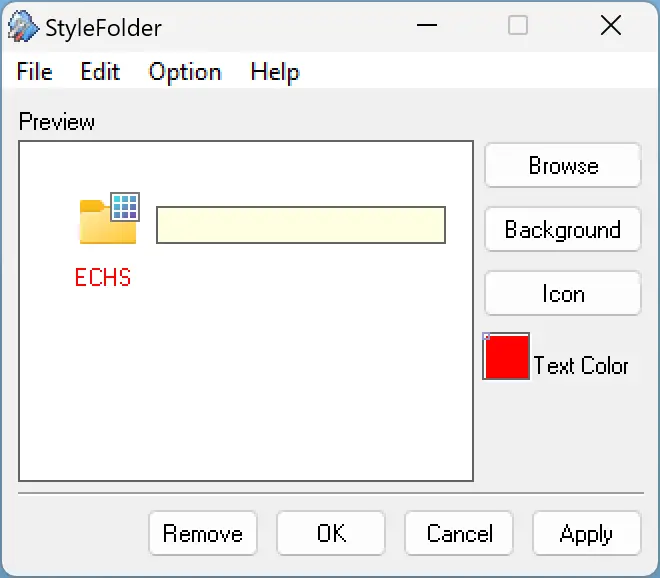Viewport: 660px width, 578px height.
Task: Open the Help menu
Action: pos(274,71)
